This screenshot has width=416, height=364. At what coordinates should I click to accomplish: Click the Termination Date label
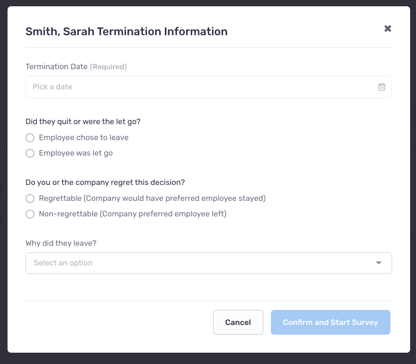click(56, 67)
